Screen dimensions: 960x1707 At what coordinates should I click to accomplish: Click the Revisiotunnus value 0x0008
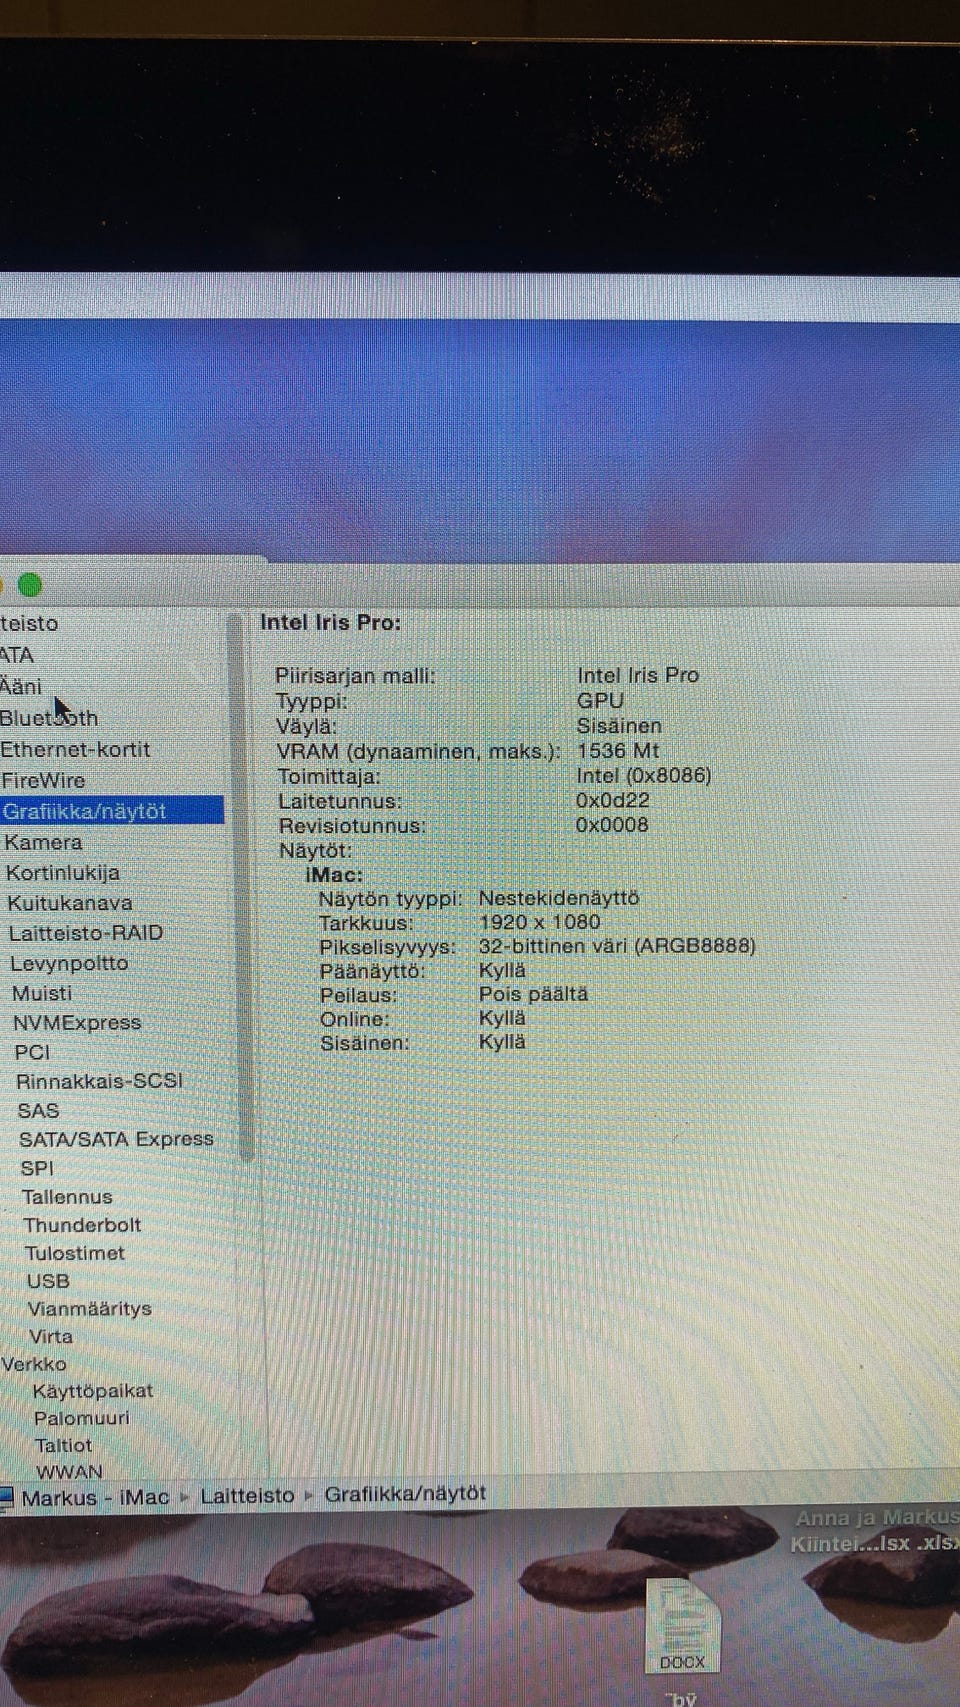(x=612, y=825)
